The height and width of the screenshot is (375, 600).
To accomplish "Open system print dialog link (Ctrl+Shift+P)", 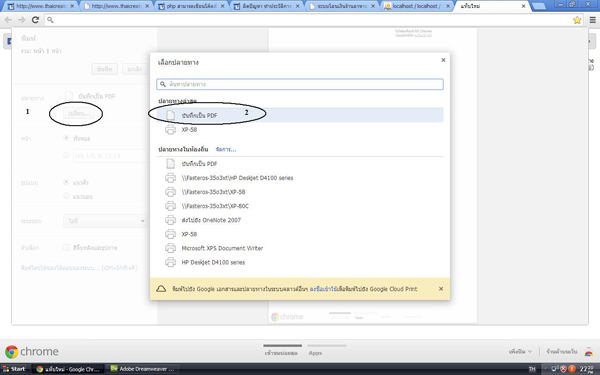I will pyautogui.click(x=79, y=268).
